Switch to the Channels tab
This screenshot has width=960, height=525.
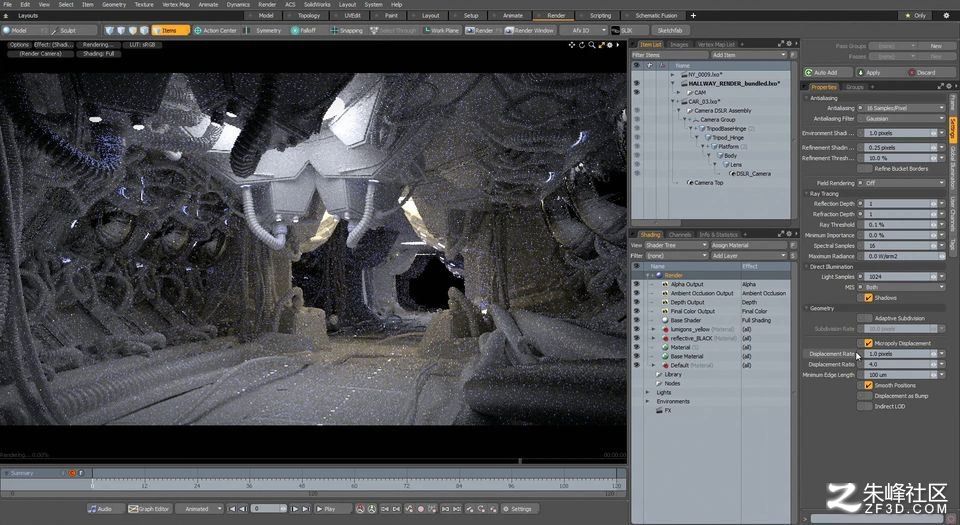click(x=680, y=234)
